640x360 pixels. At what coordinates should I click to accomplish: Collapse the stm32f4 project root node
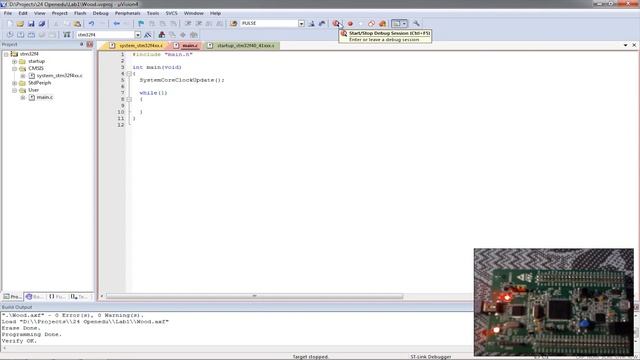point(6,54)
